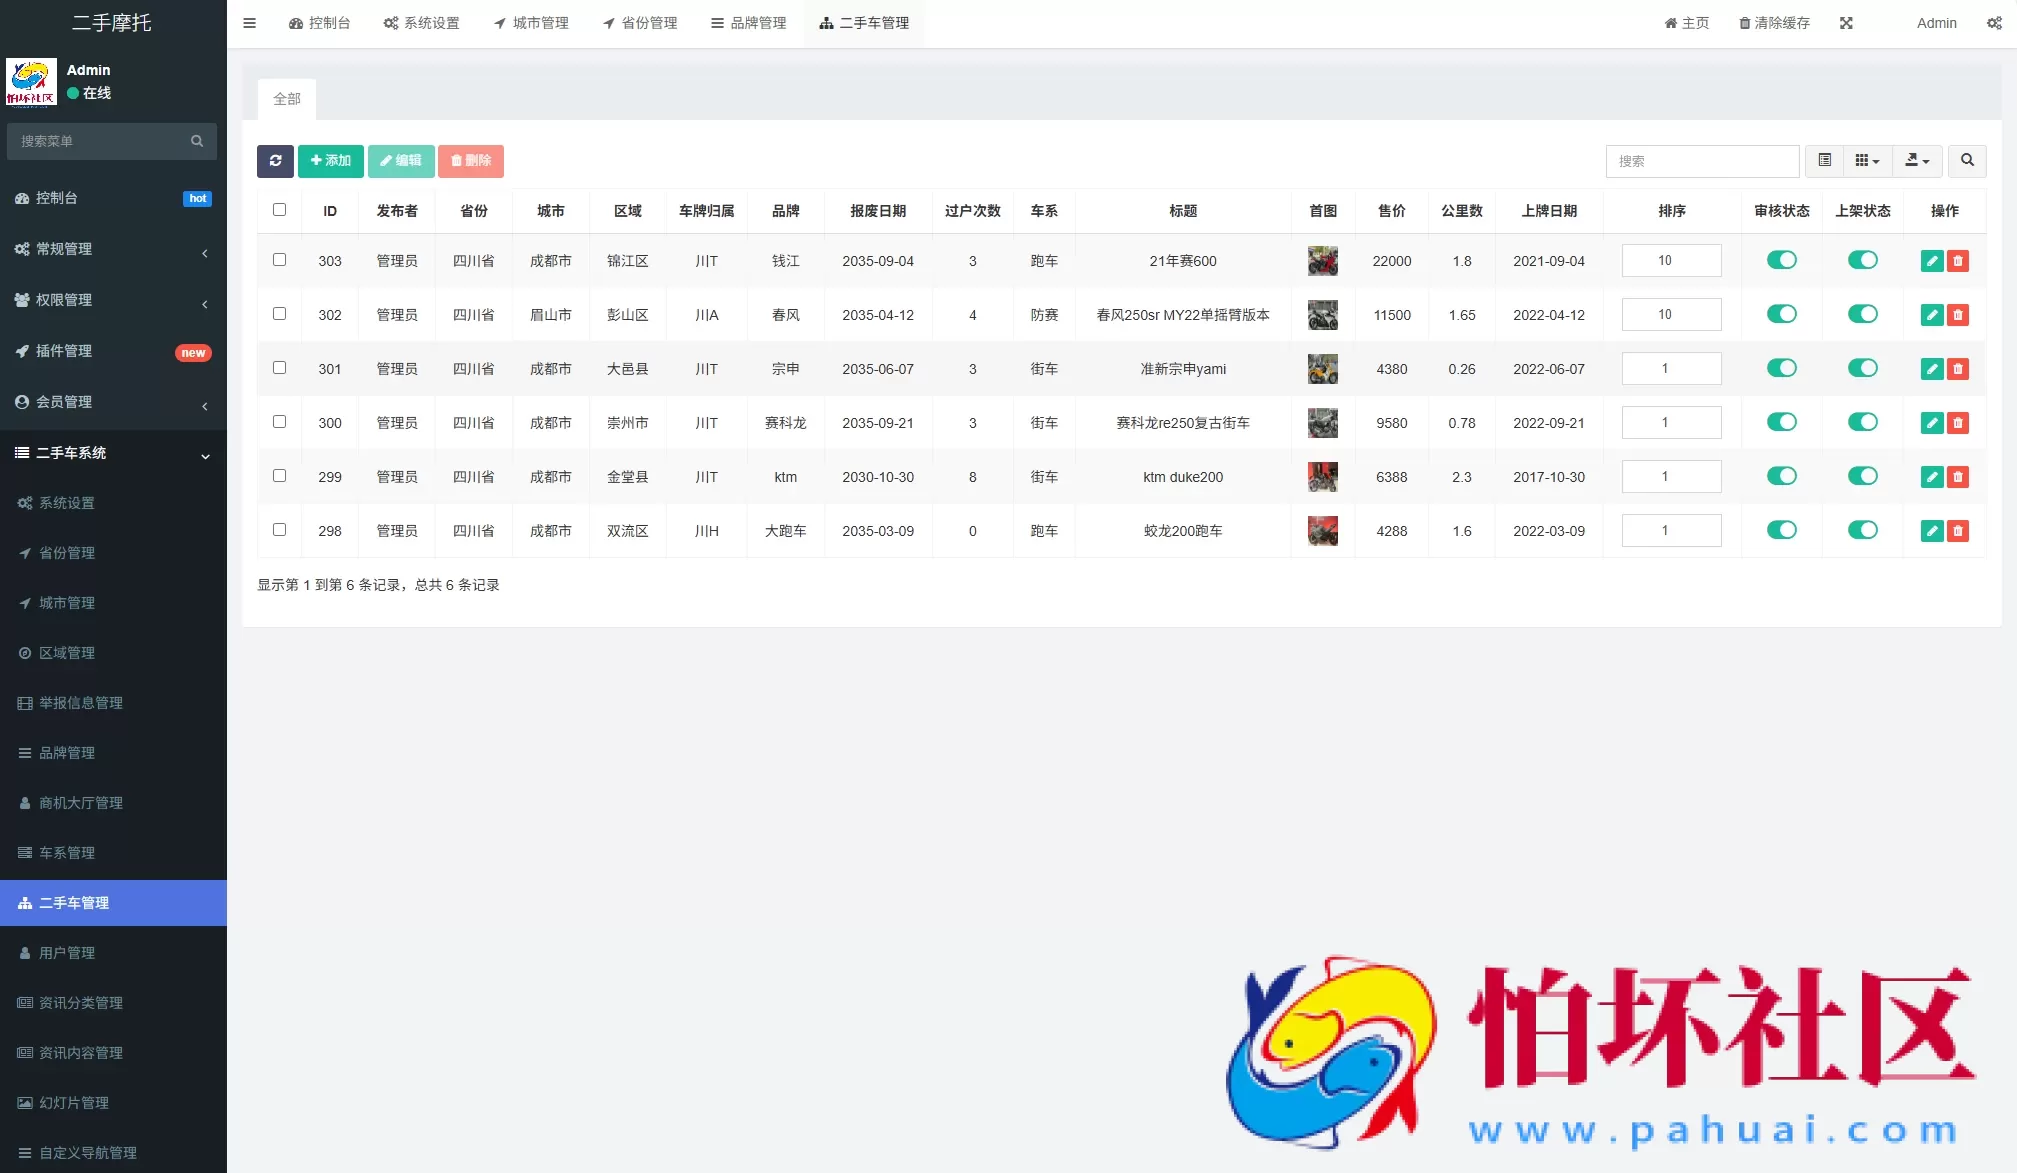
Task: Click the top-right settings gears icon
Action: [x=1994, y=23]
